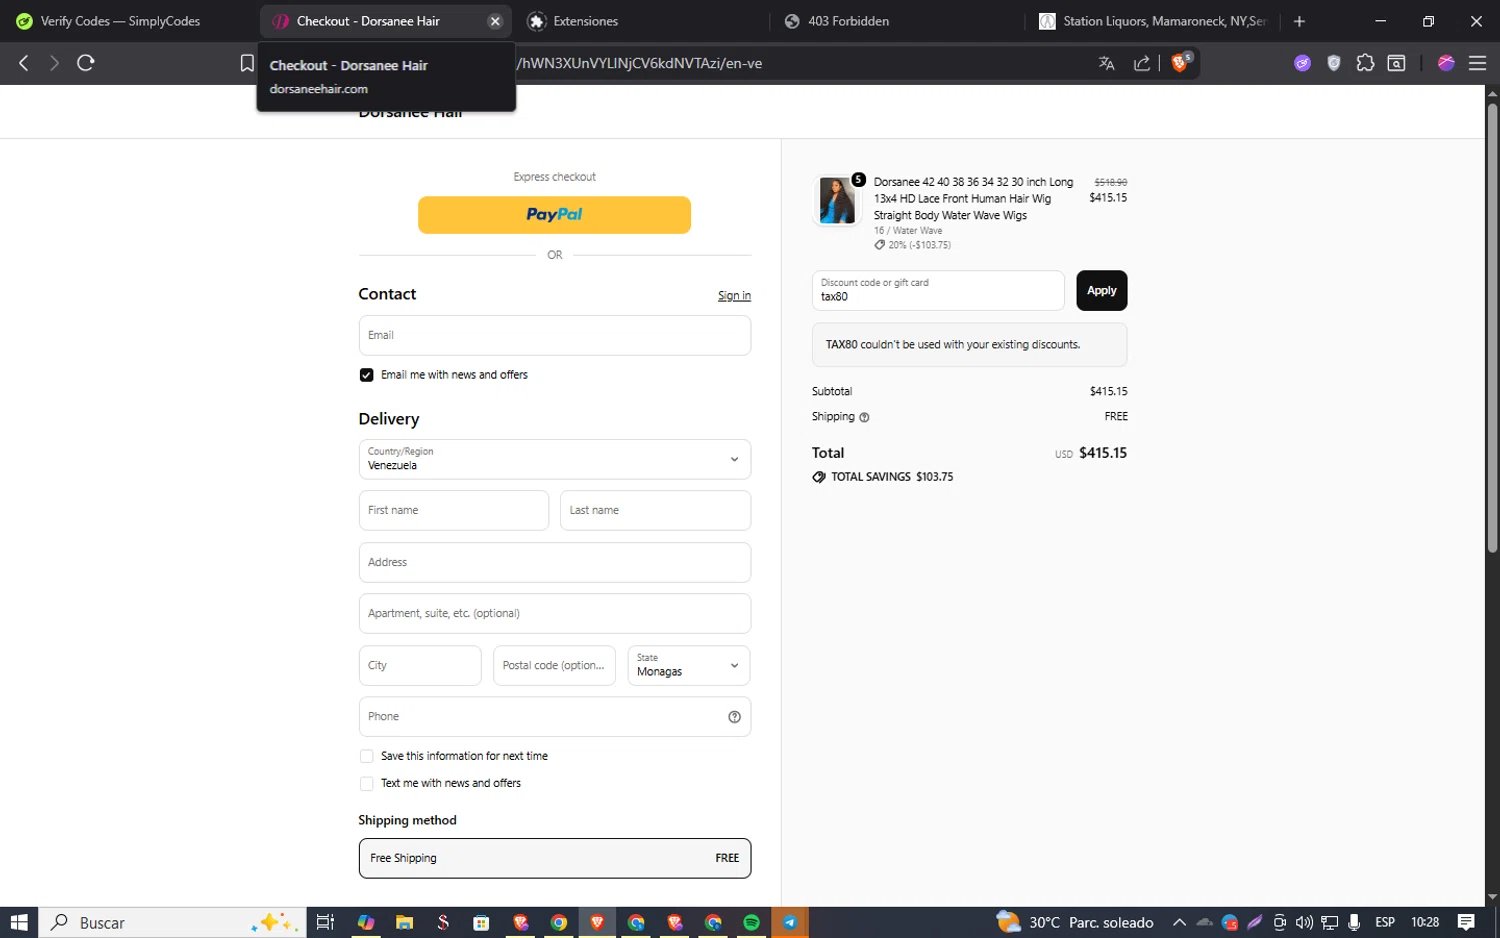
Task: Launch Copilot from the taskbar
Action: (x=366, y=922)
